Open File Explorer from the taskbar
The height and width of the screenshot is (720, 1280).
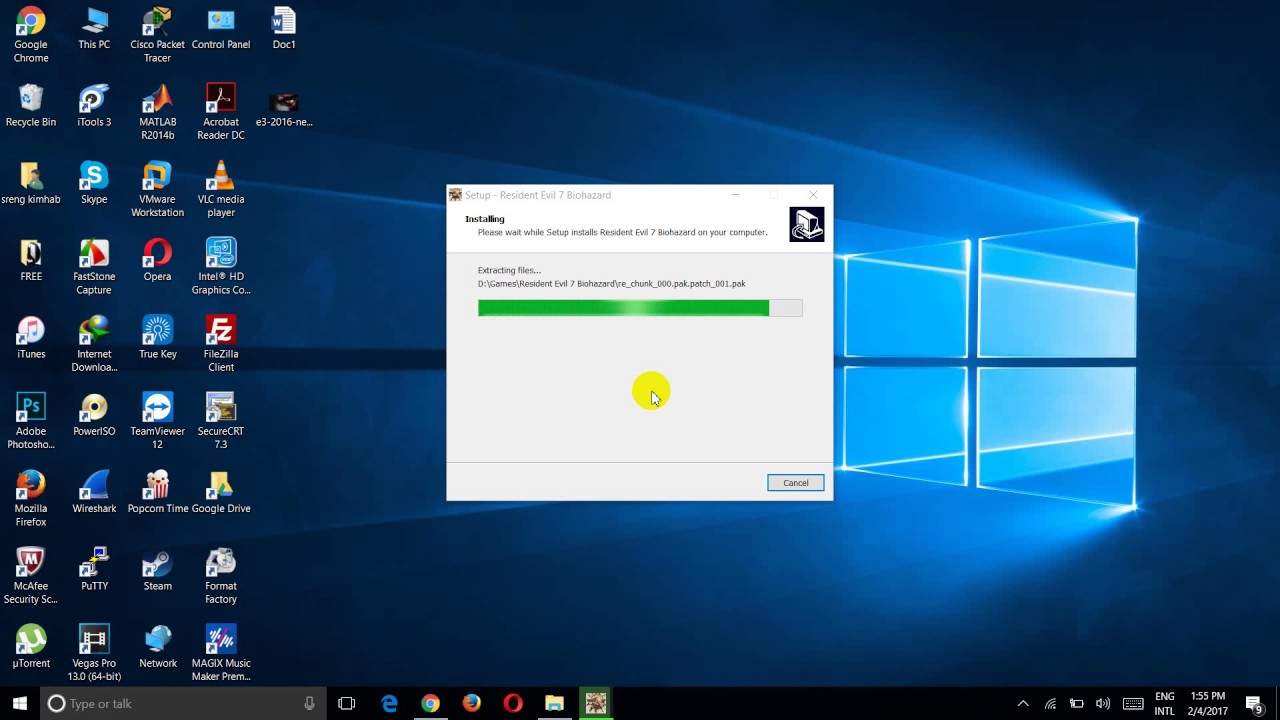pos(554,703)
